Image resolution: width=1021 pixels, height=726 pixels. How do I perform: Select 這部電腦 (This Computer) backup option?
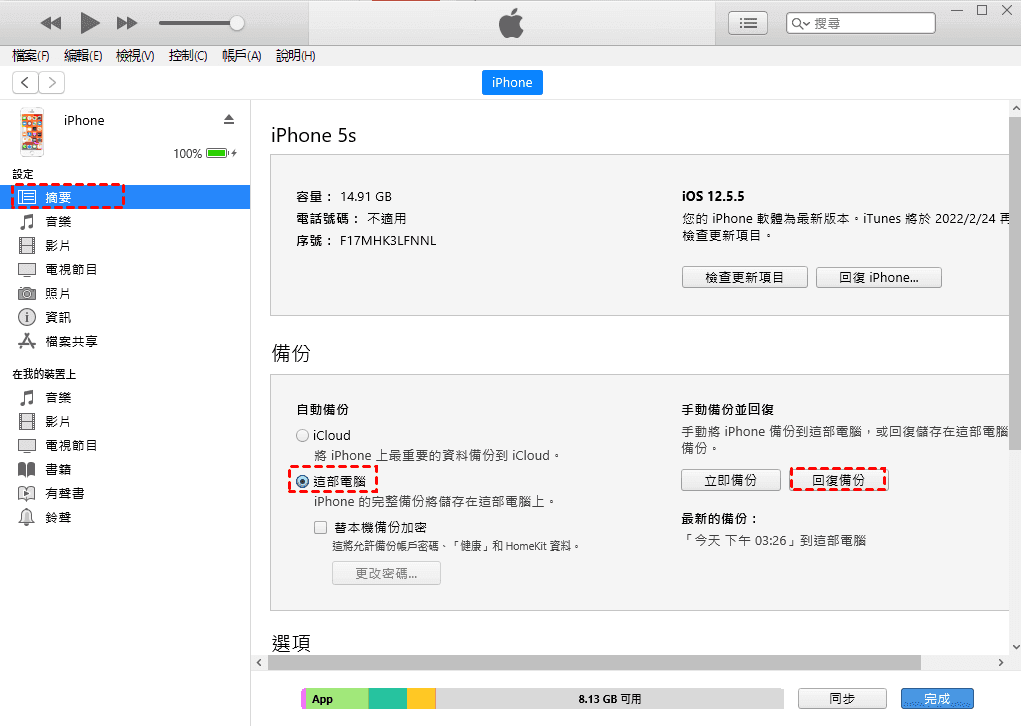click(303, 481)
